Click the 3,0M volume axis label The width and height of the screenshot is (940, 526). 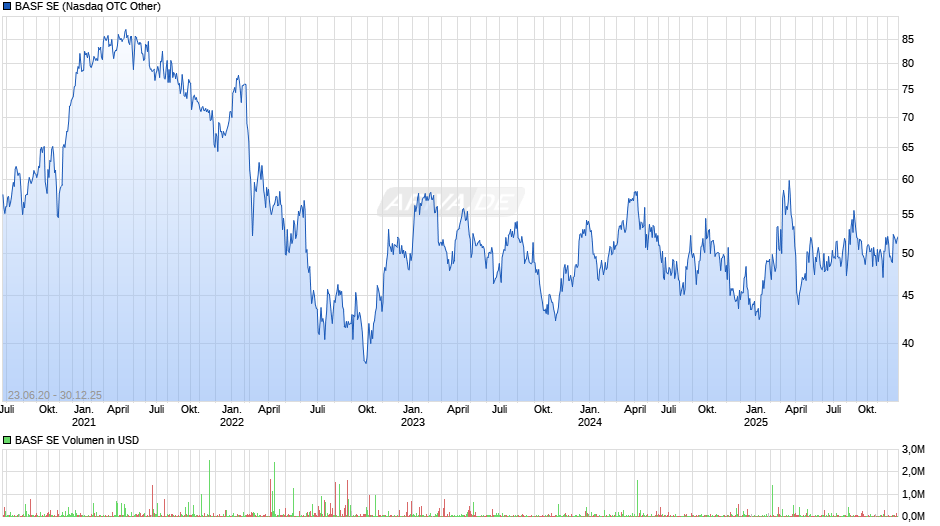coord(913,450)
